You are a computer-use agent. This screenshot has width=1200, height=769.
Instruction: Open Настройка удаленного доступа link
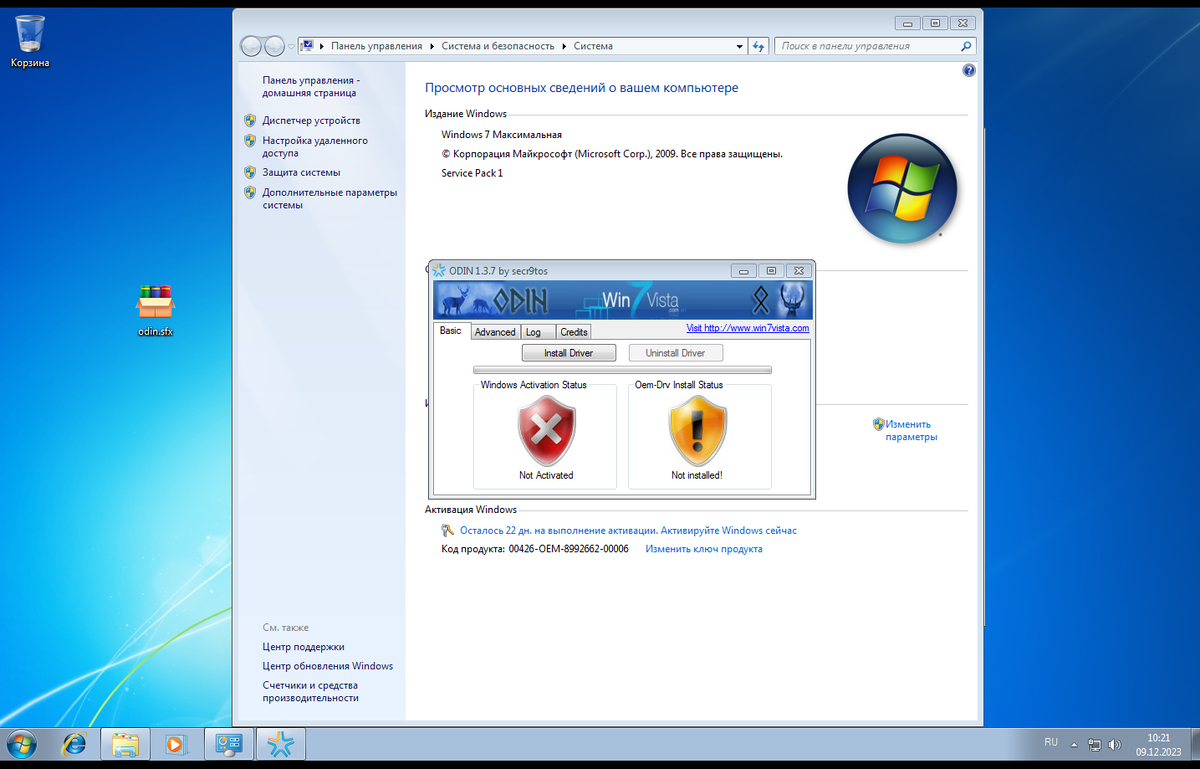coord(315,147)
